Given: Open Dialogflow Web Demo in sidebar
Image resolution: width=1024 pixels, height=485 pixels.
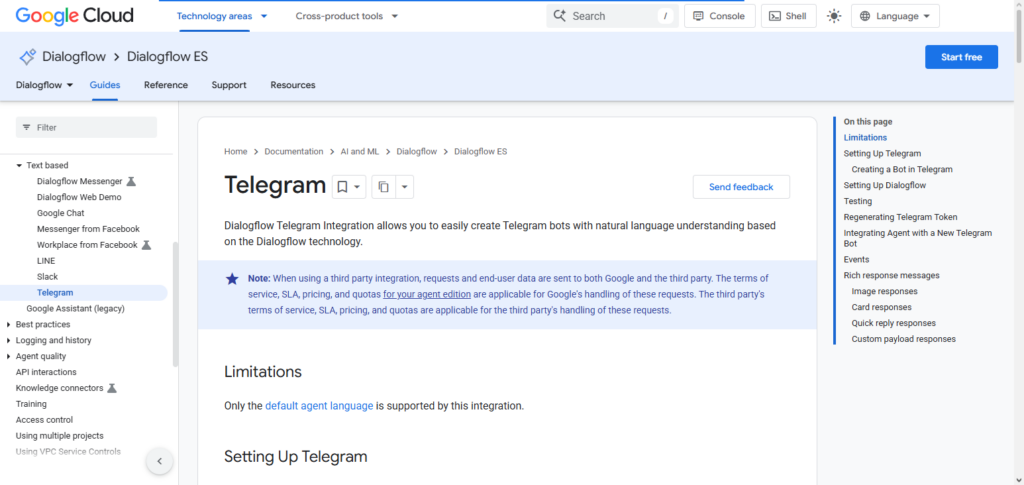Looking at the screenshot, I should (x=79, y=197).
